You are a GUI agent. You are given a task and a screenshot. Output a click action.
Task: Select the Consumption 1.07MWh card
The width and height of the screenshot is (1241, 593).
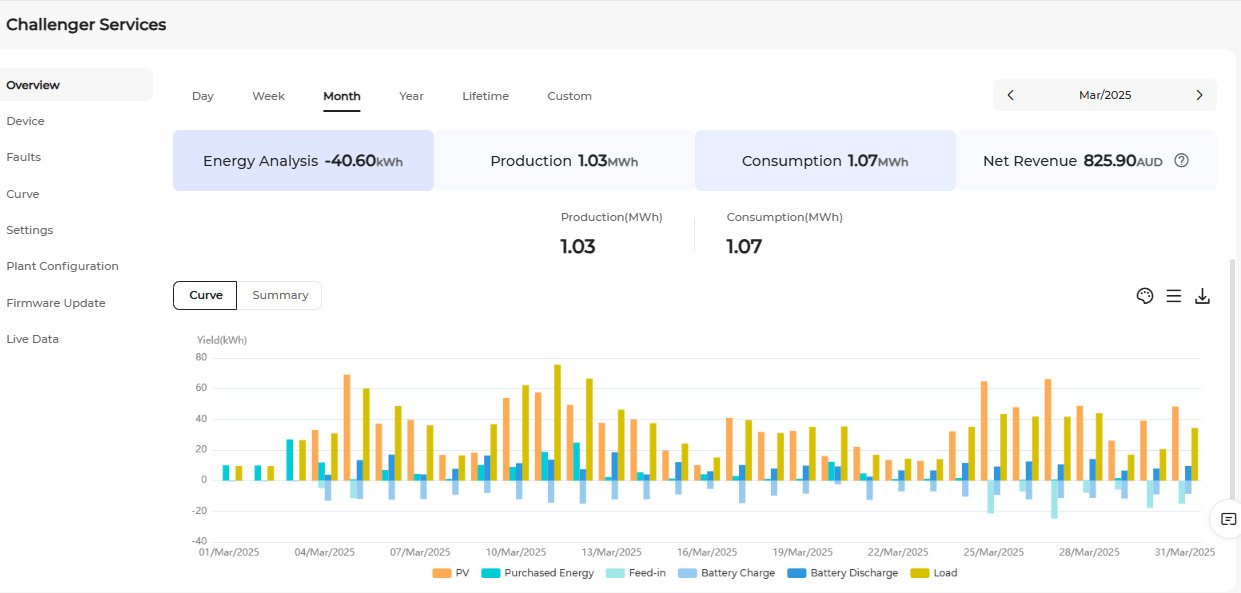825,160
